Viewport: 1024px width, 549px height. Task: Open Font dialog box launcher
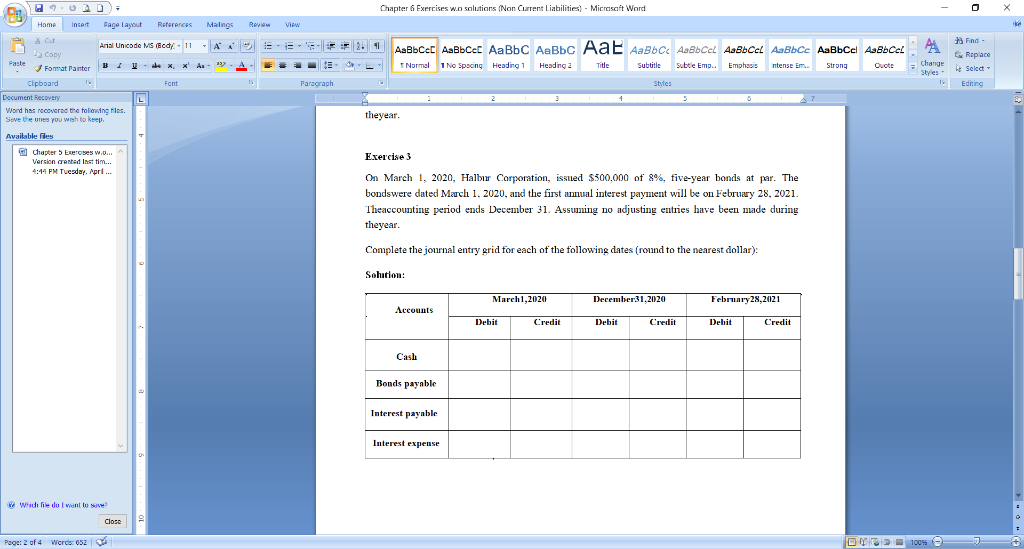pyautogui.click(x=251, y=84)
